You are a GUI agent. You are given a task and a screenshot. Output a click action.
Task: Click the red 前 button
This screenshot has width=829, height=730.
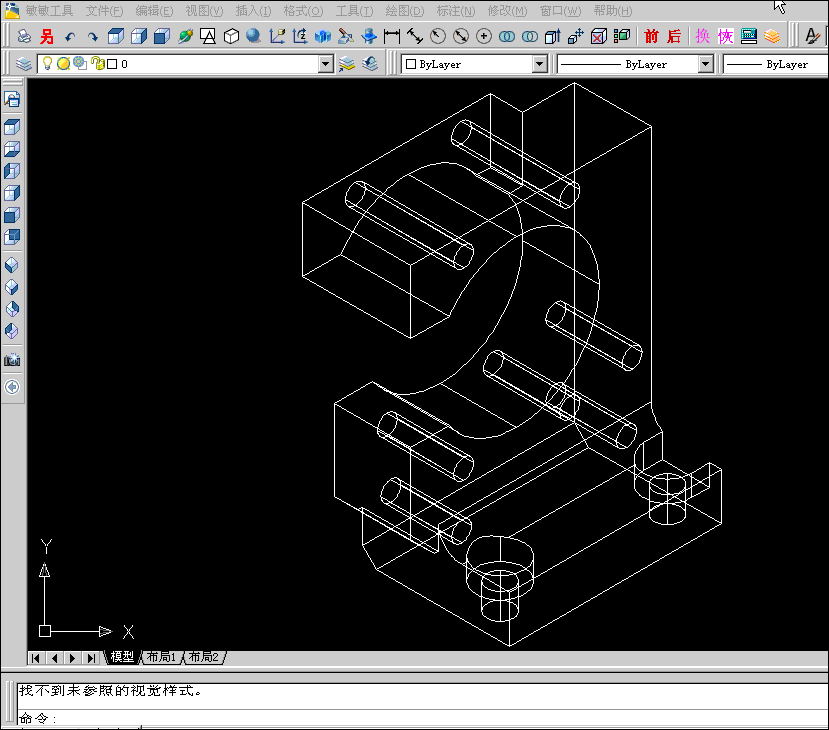651,36
